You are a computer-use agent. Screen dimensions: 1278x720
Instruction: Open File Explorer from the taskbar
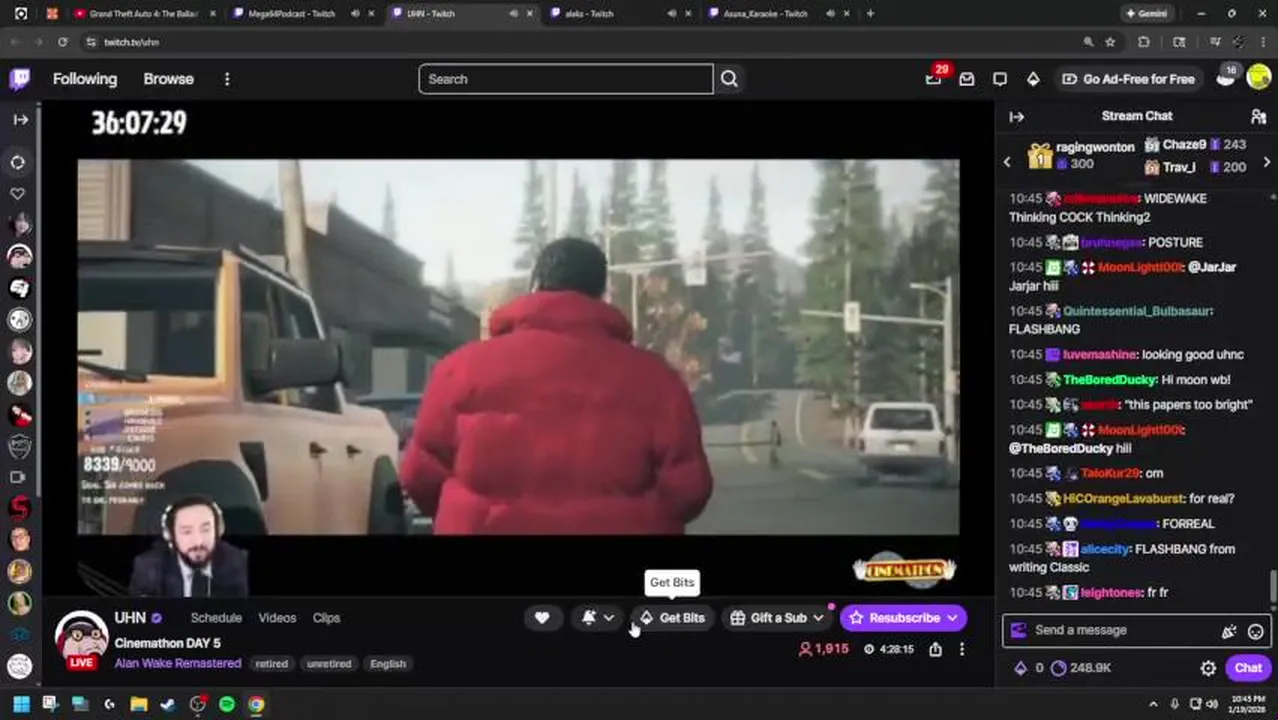138,704
